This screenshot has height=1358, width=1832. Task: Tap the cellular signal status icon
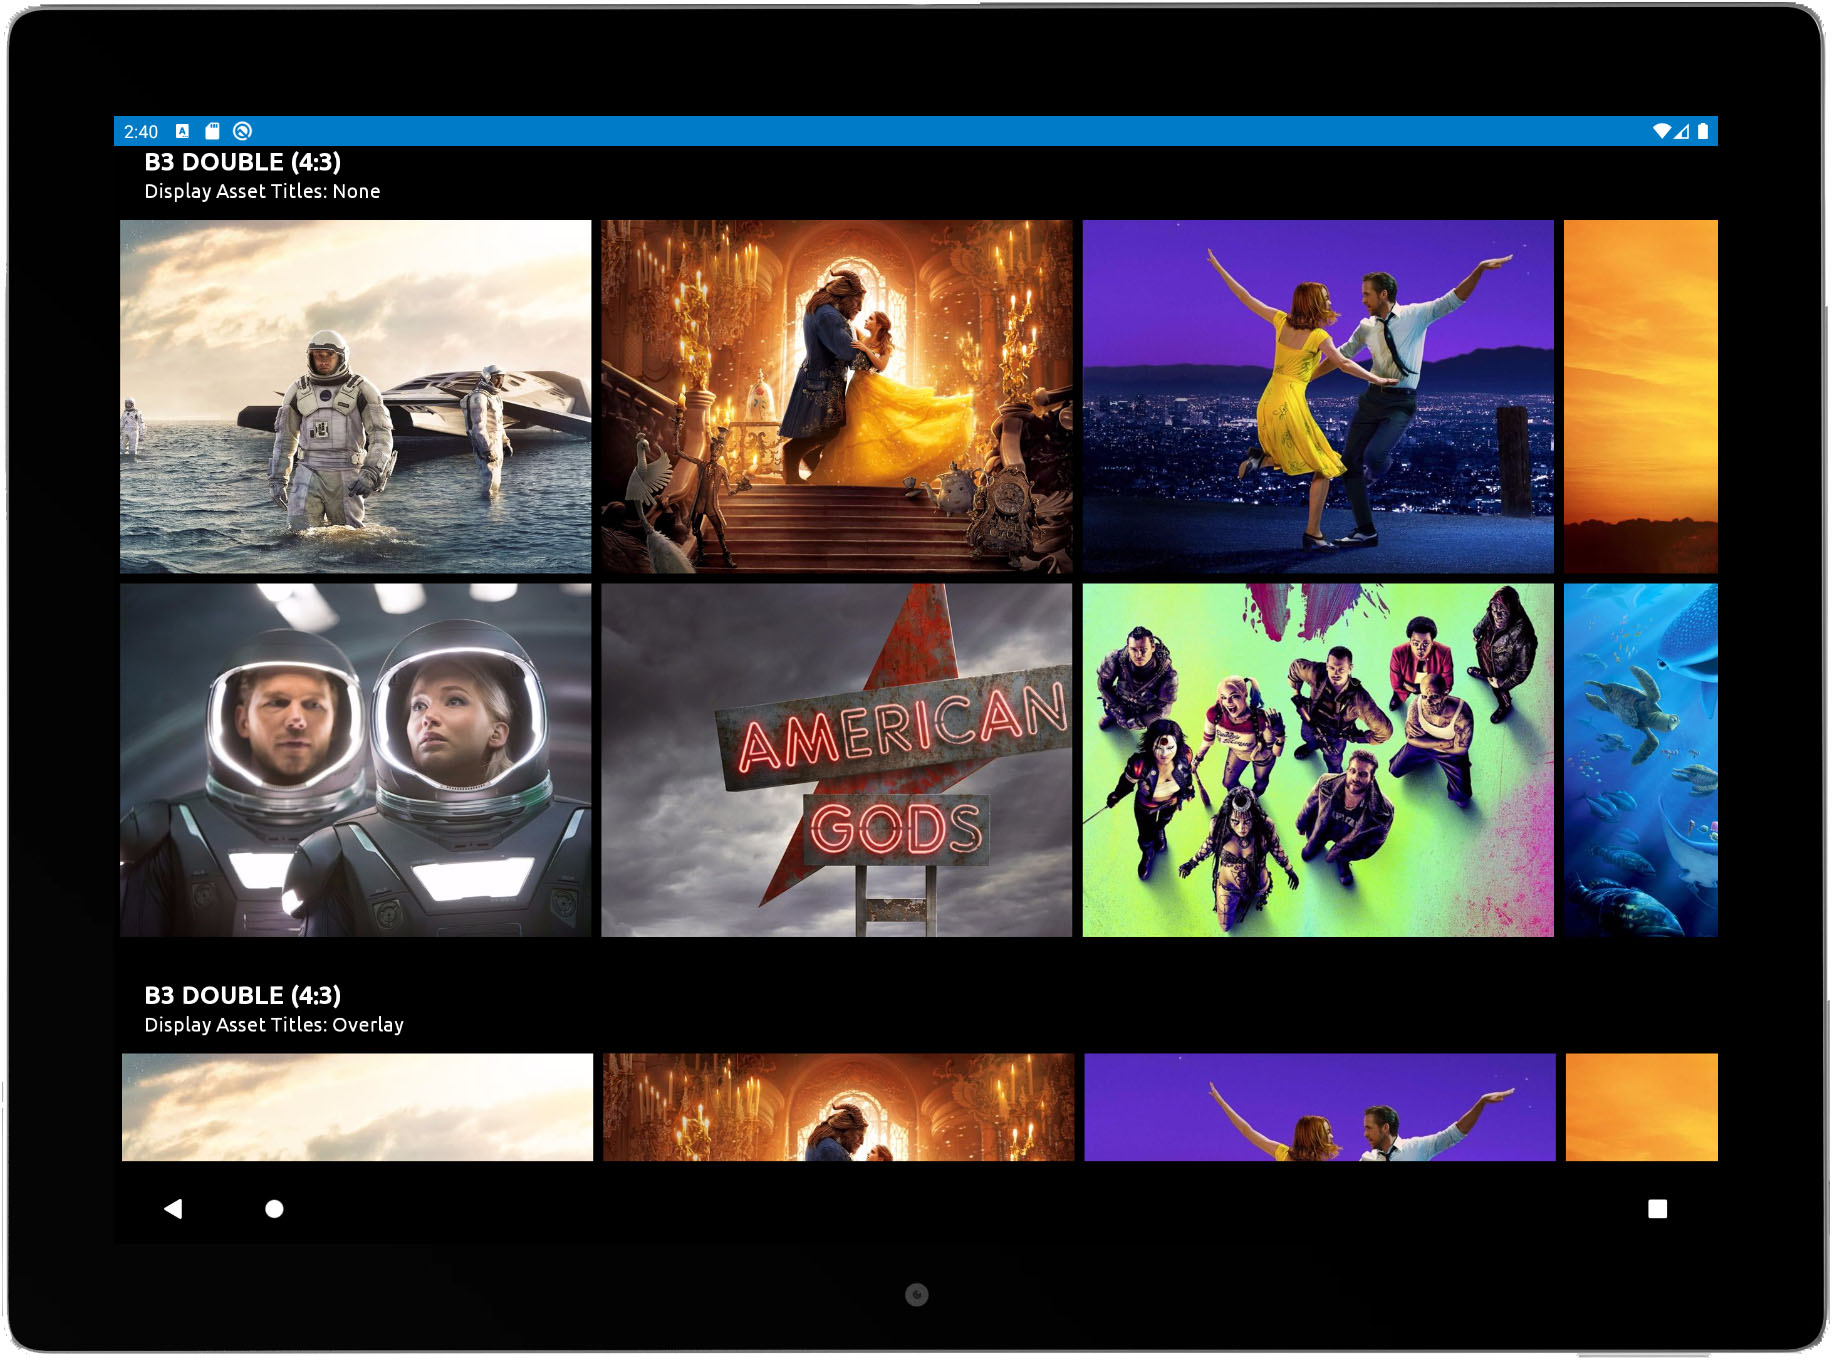tap(1682, 131)
